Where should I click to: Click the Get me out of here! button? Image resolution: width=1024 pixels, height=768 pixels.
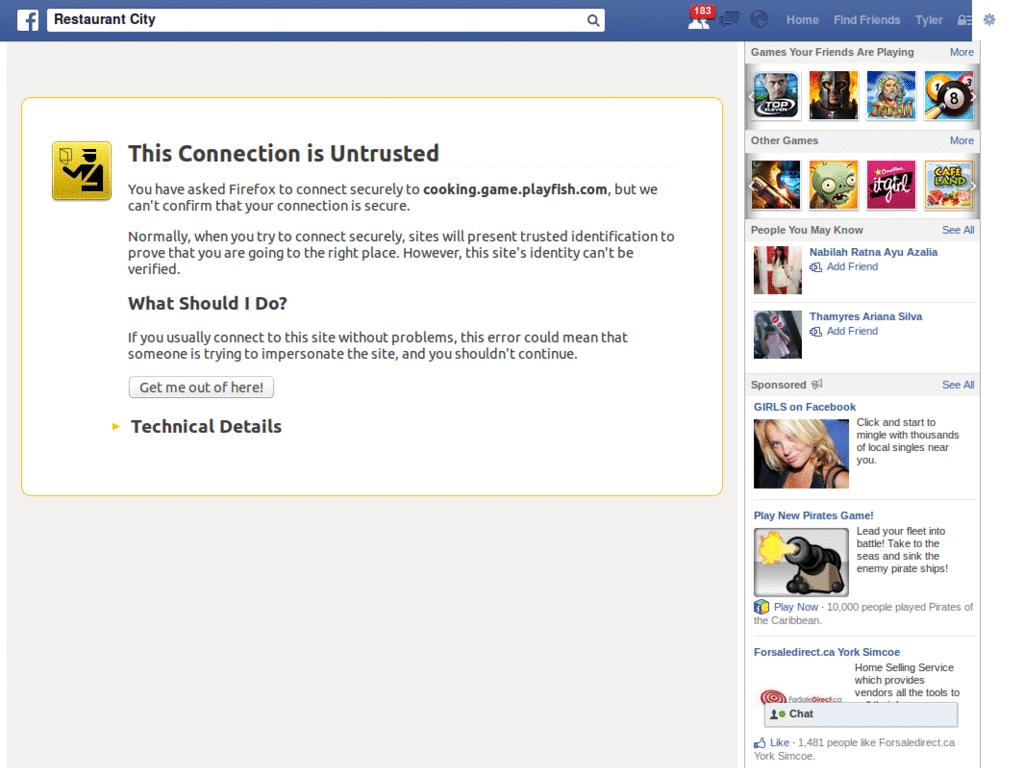(x=201, y=387)
